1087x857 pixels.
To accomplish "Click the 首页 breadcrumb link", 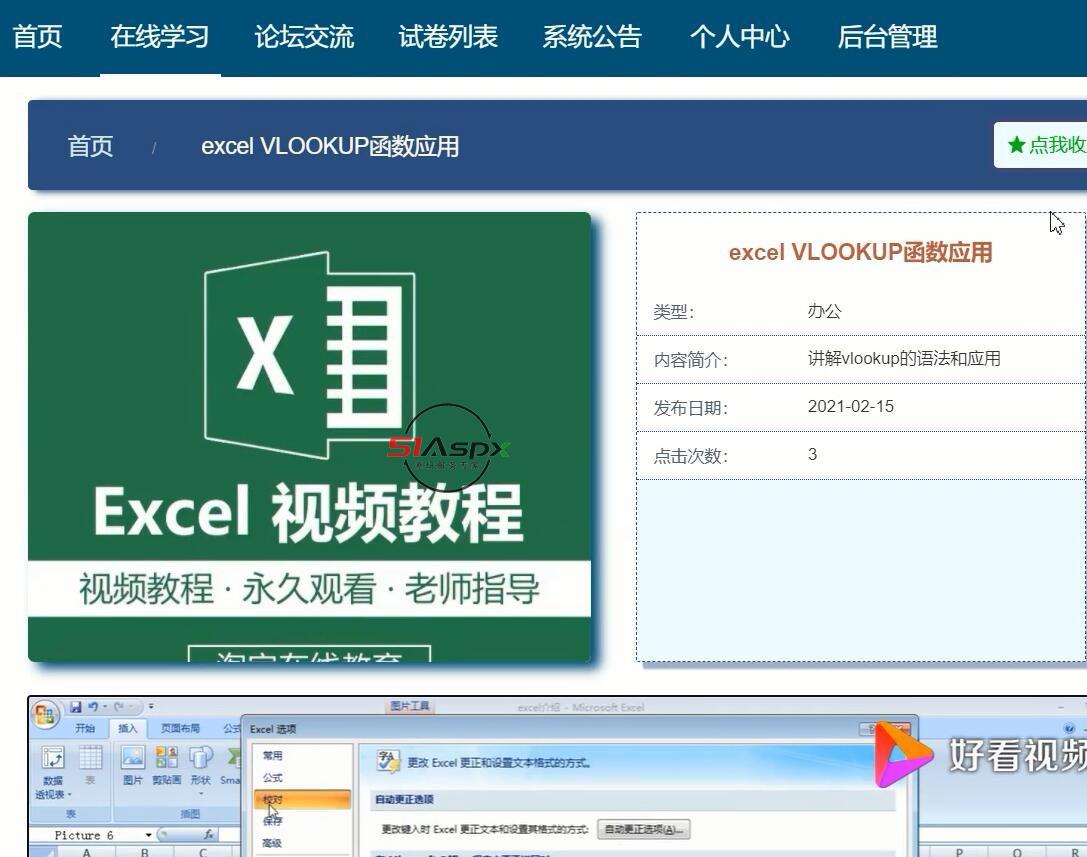I will (90, 146).
